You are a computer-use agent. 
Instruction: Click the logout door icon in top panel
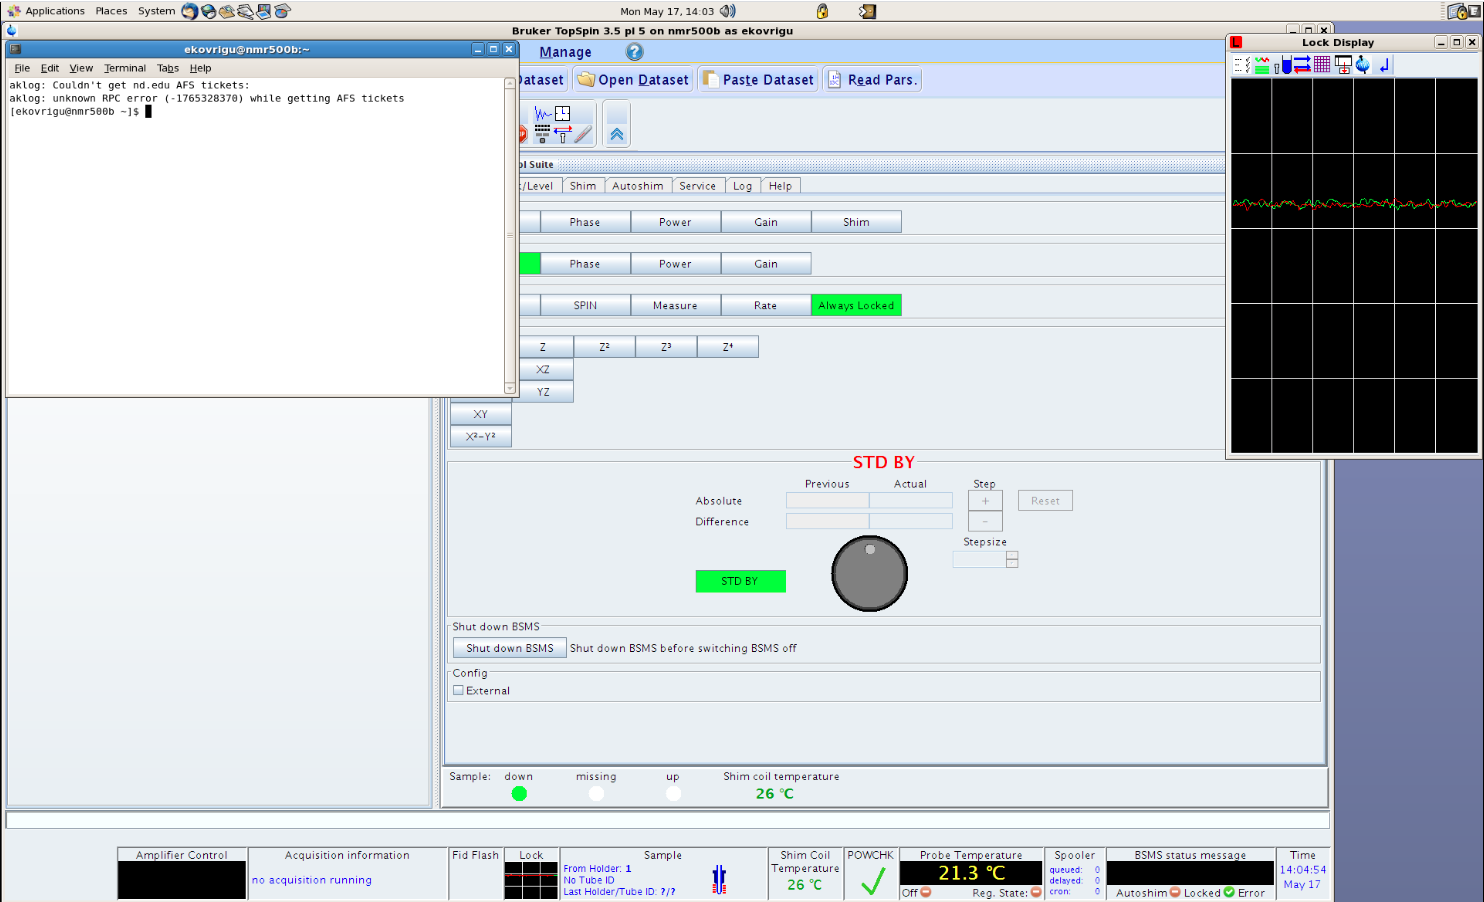(867, 11)
